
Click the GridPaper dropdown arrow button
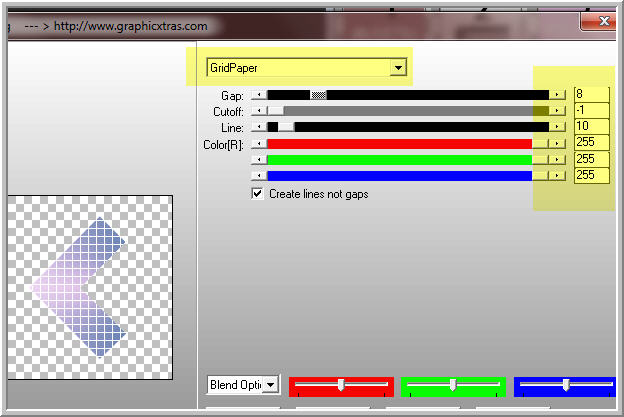(398, 68)
